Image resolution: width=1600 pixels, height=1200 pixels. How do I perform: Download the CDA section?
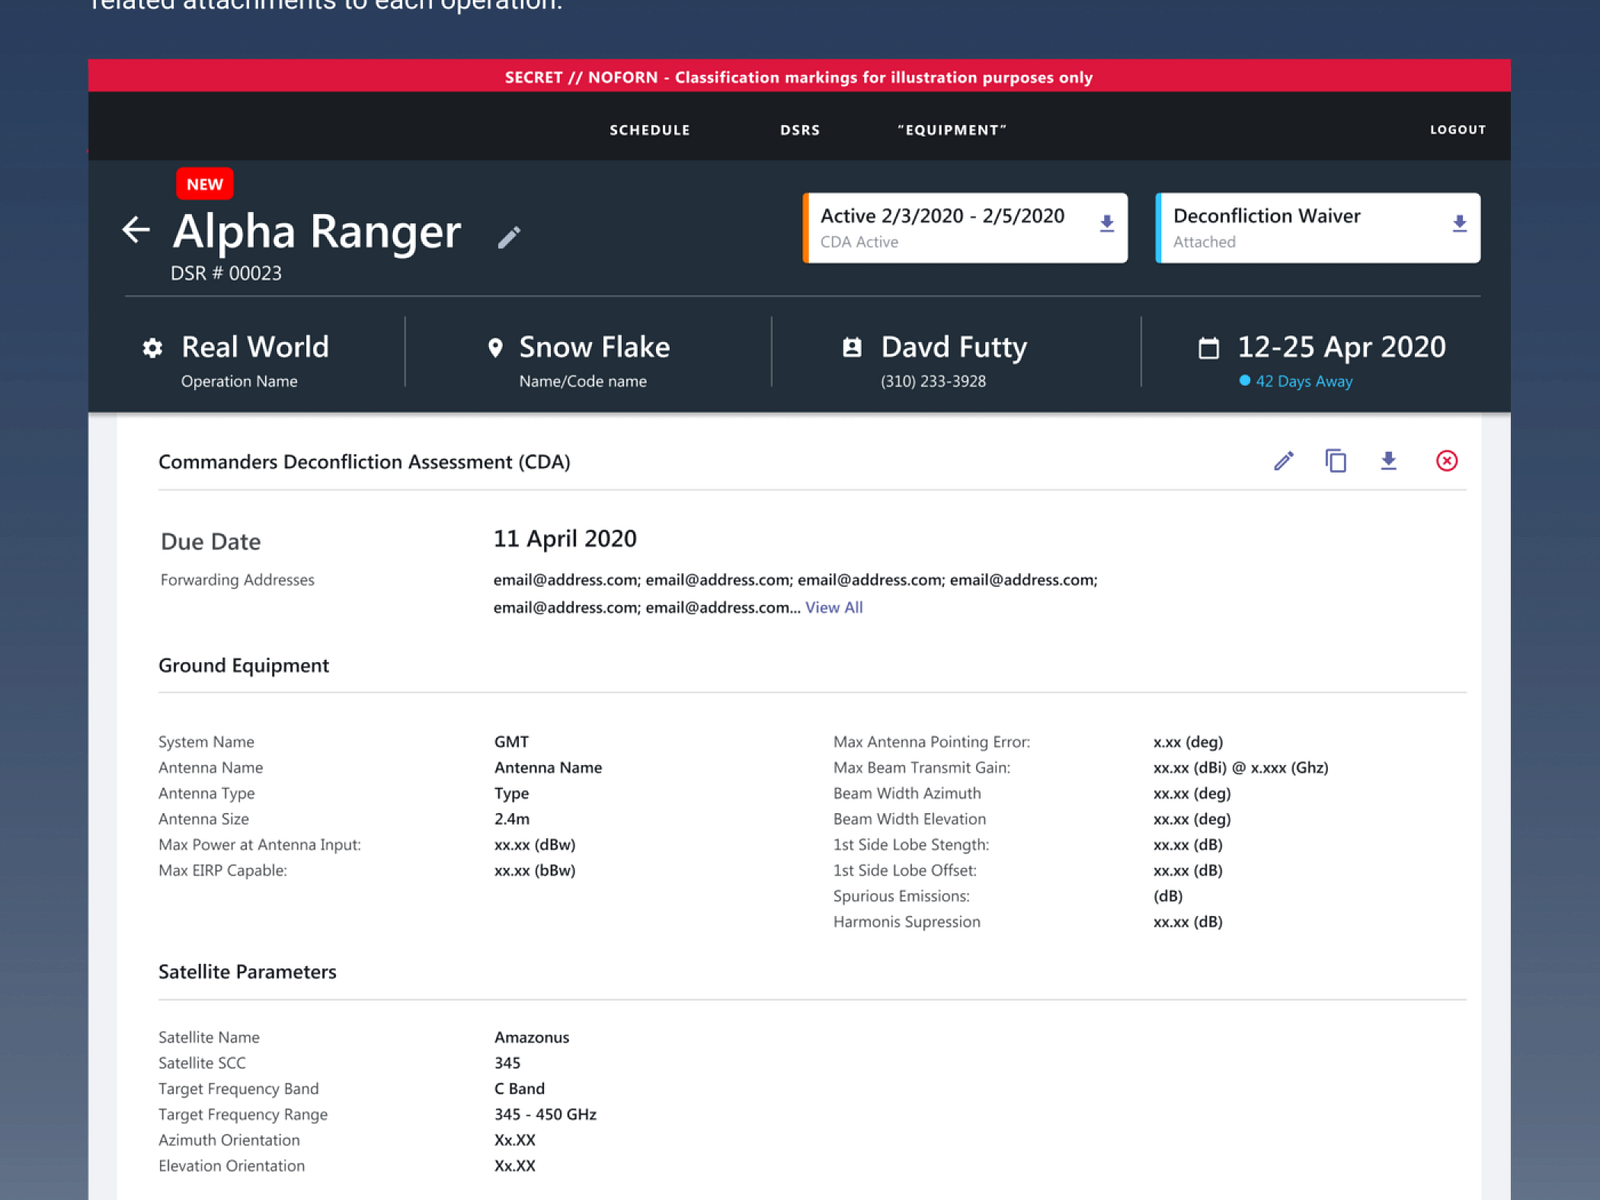click(x=1388, y=461)
